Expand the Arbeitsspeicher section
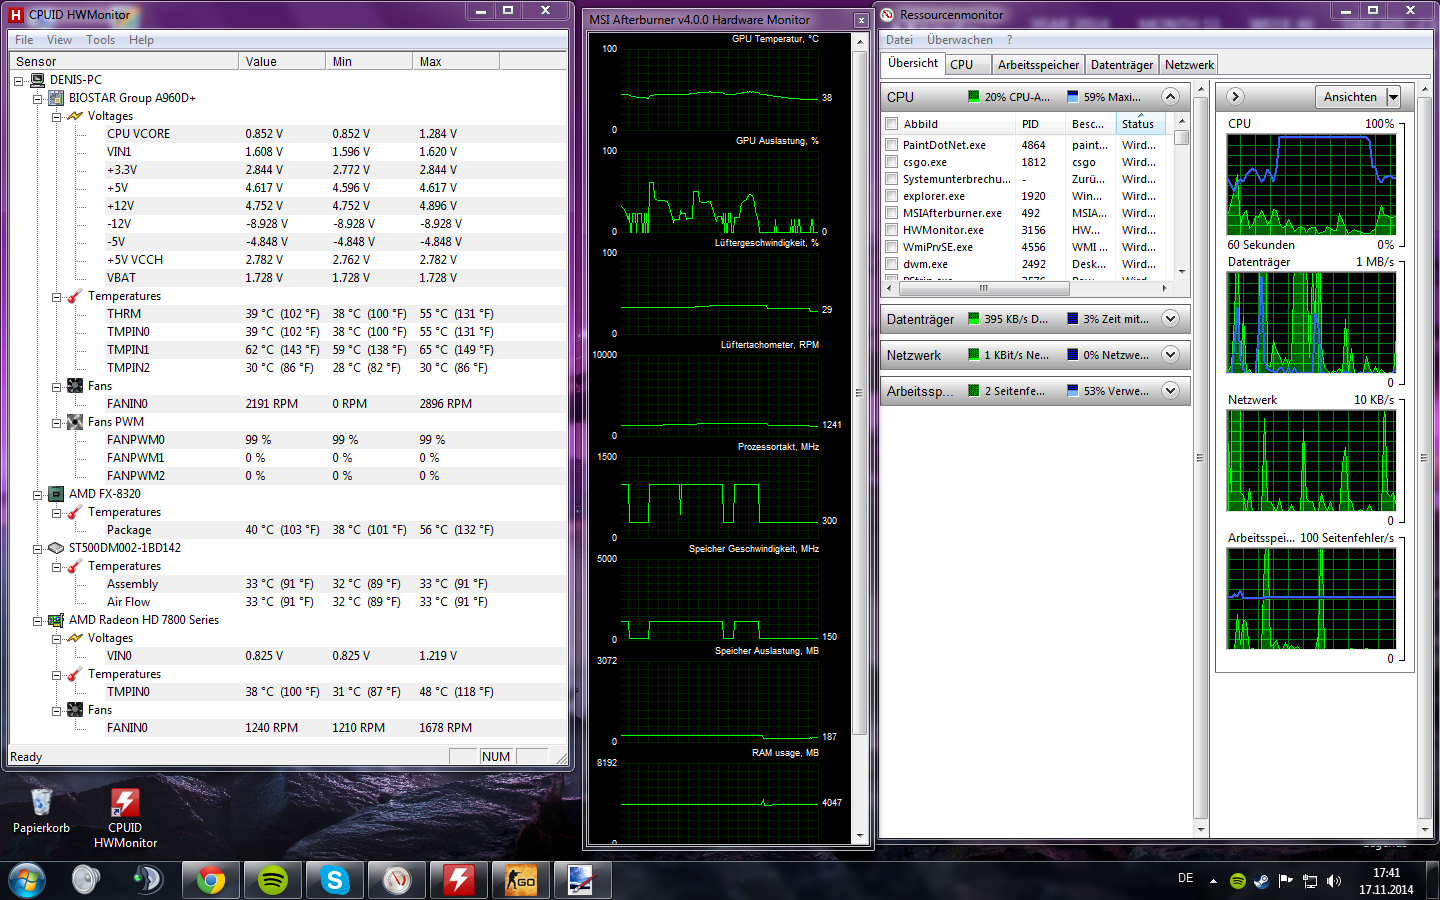The height and width of the screenshot is (900, 1440). (x=1170, y=391)
